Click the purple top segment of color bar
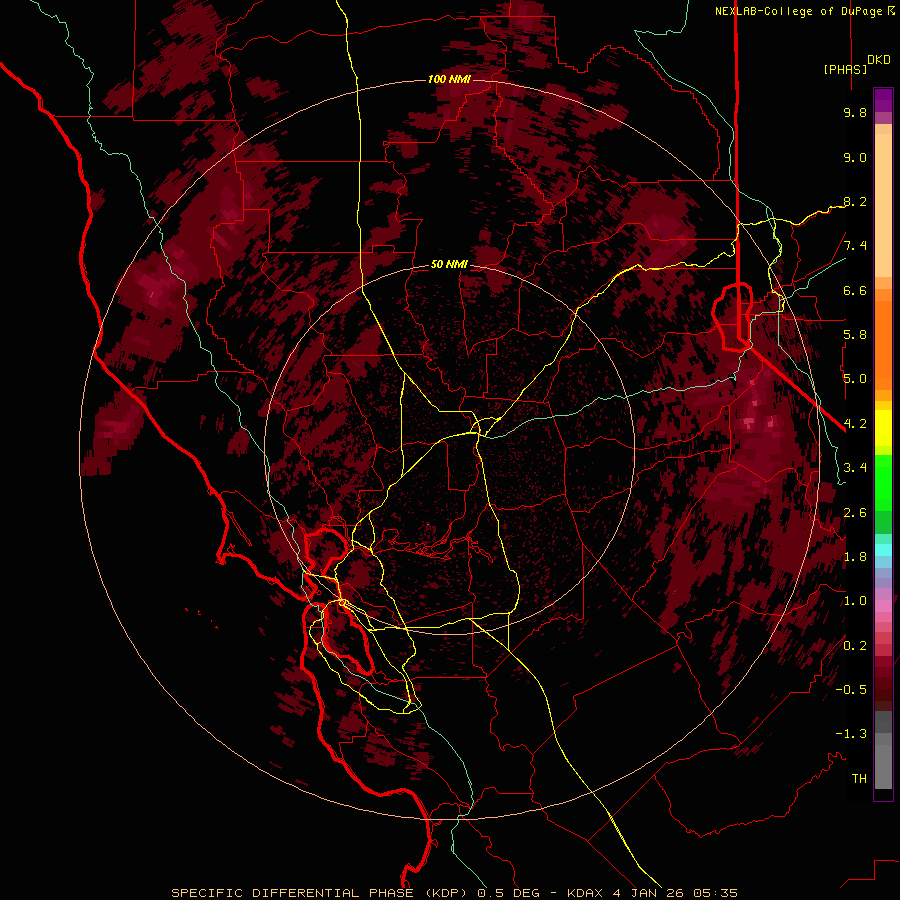The image size is (900, 900). click(x=883, y=100)
